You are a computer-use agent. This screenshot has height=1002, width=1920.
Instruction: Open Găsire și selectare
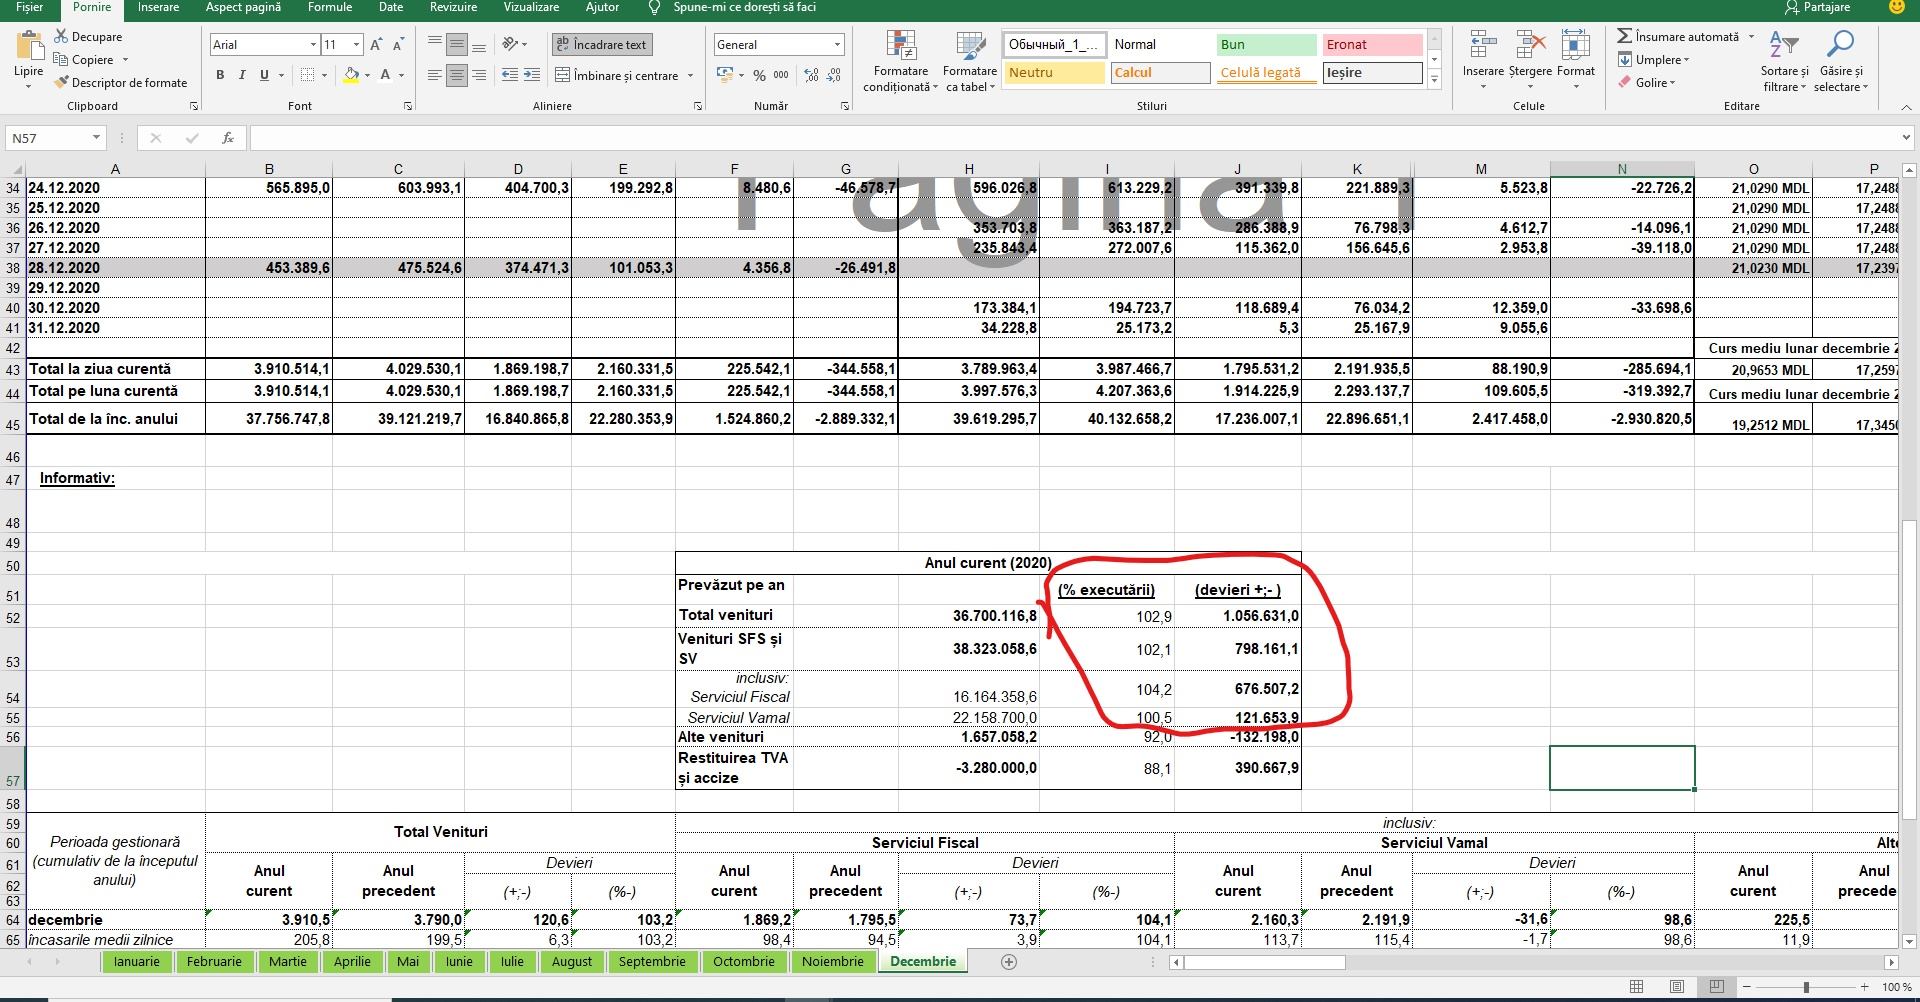point(1840,62)
